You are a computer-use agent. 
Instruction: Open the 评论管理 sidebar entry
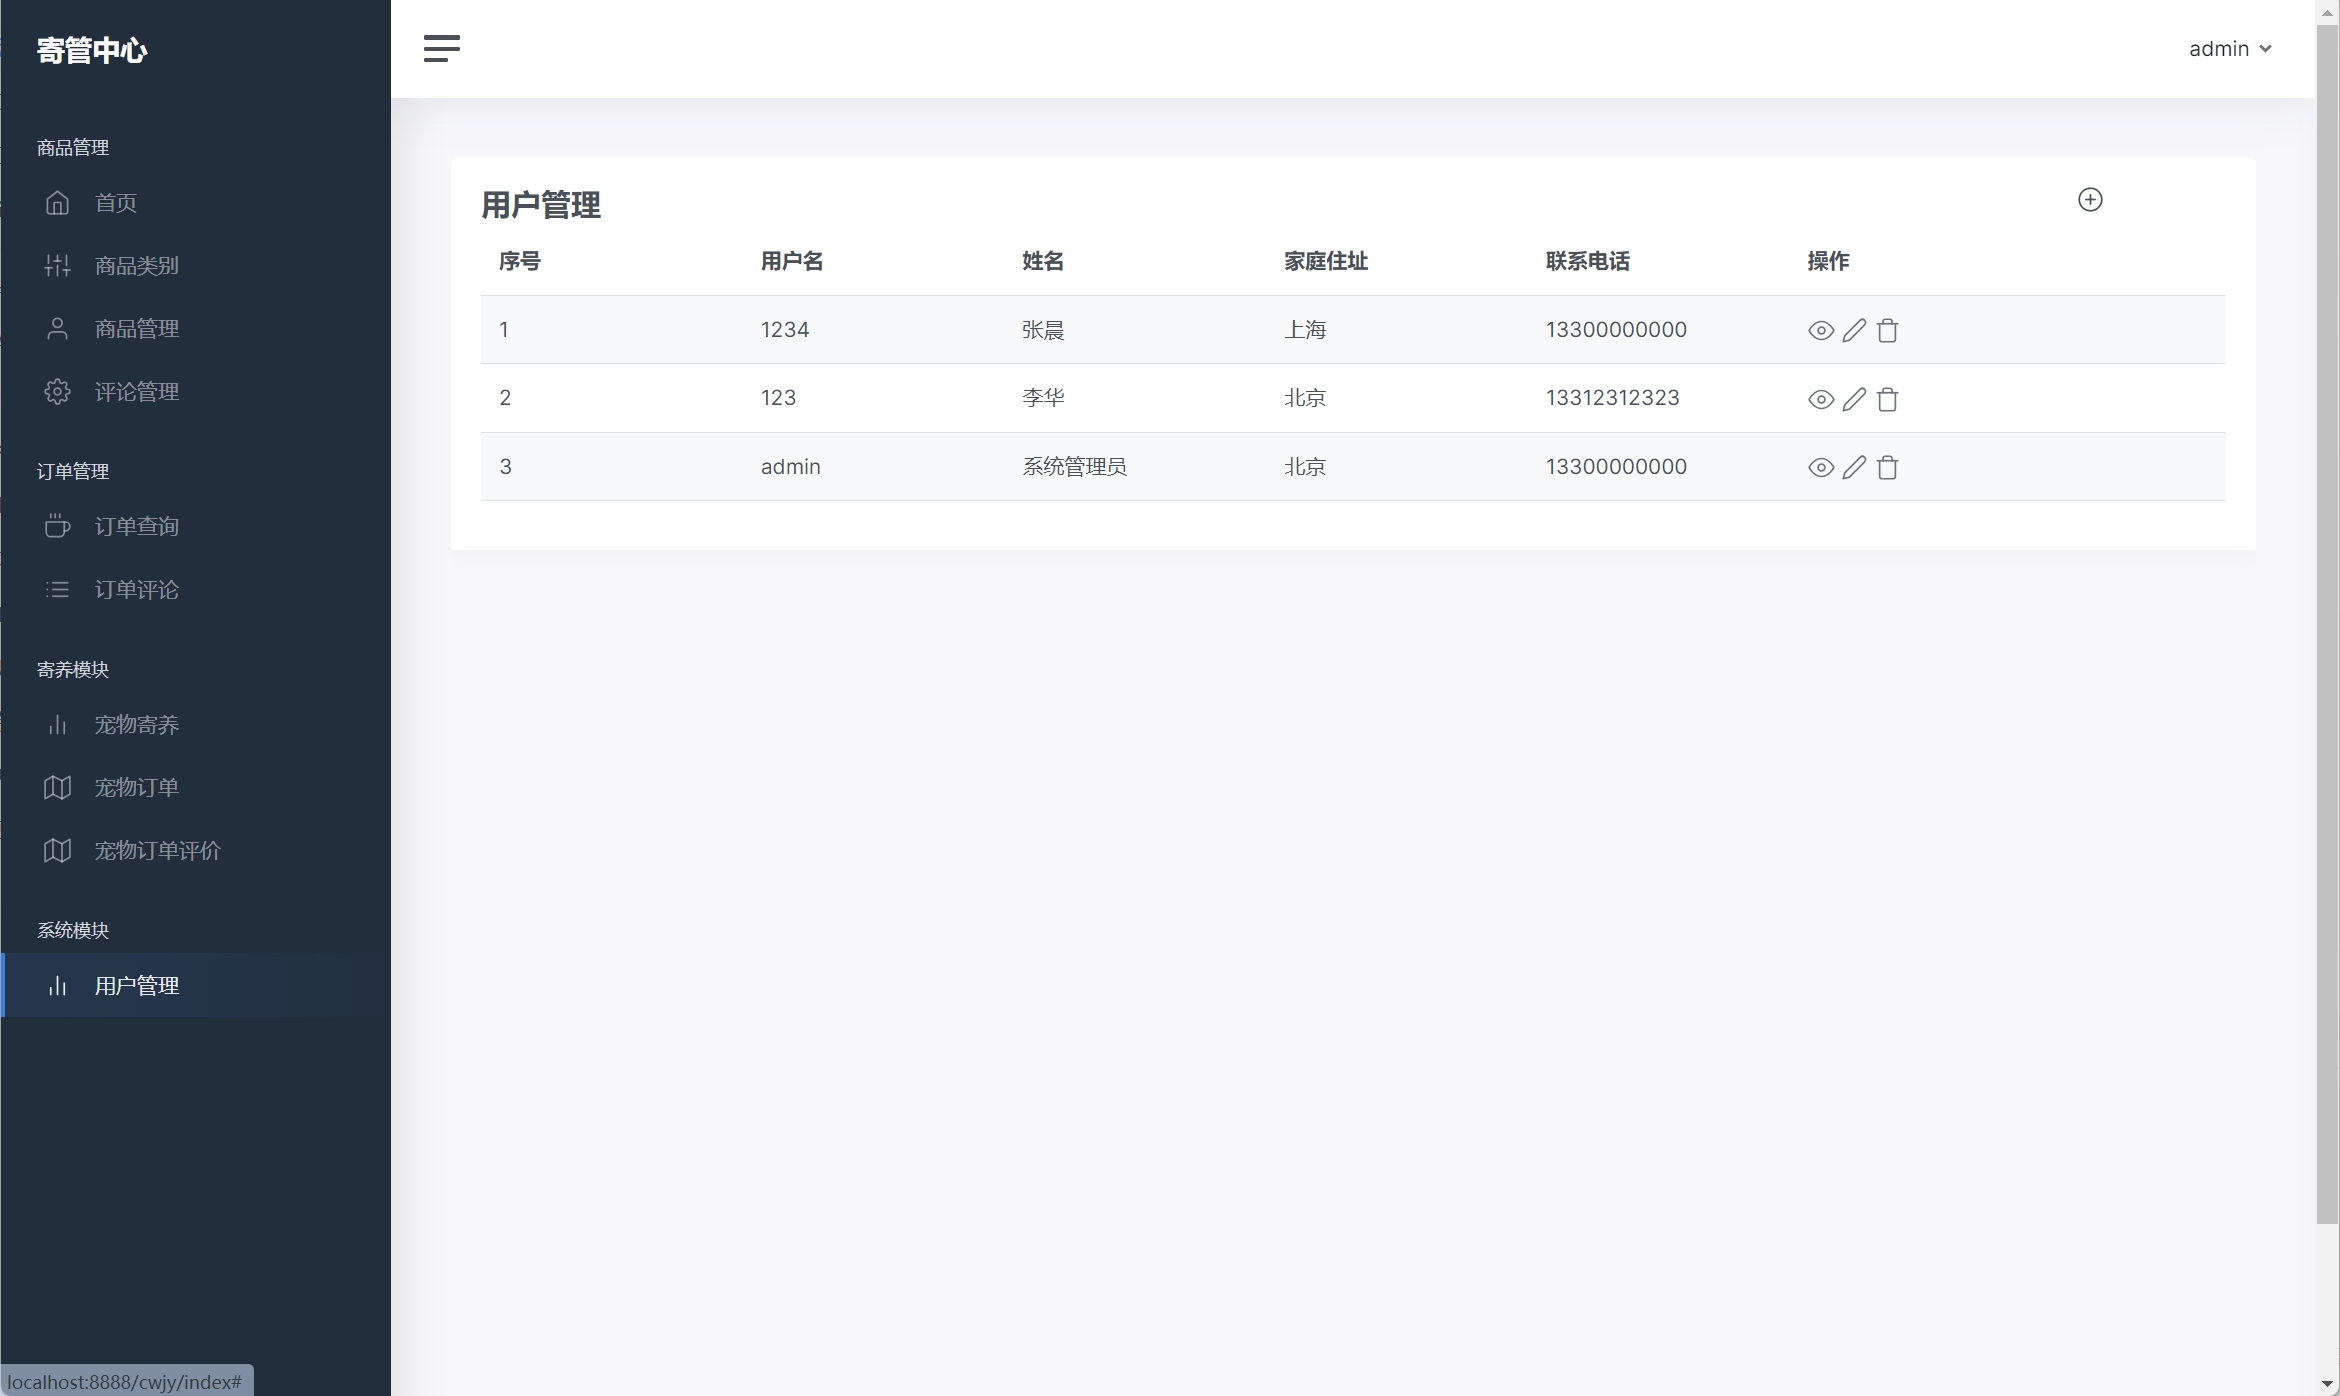[x=136, y=392]
